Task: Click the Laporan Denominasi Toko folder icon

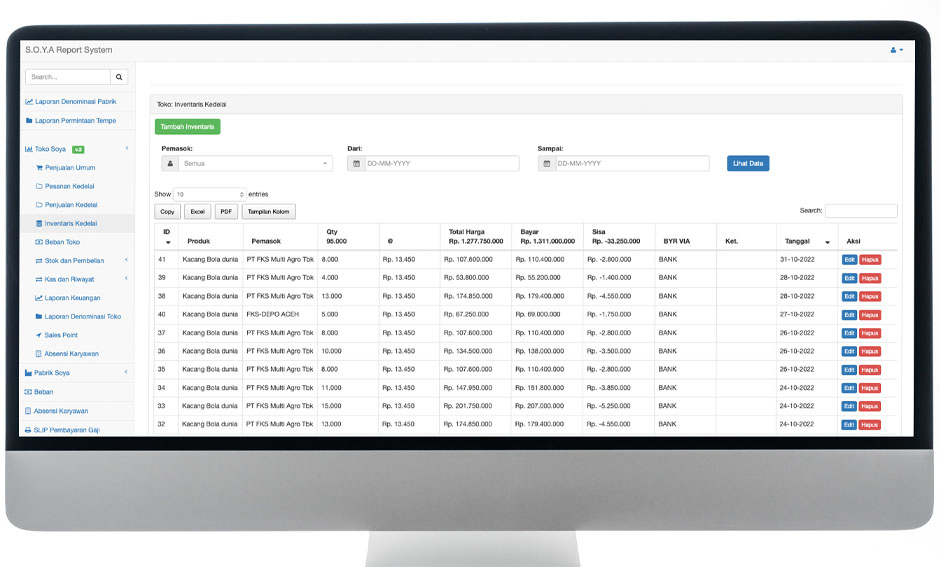Action: 39,316
